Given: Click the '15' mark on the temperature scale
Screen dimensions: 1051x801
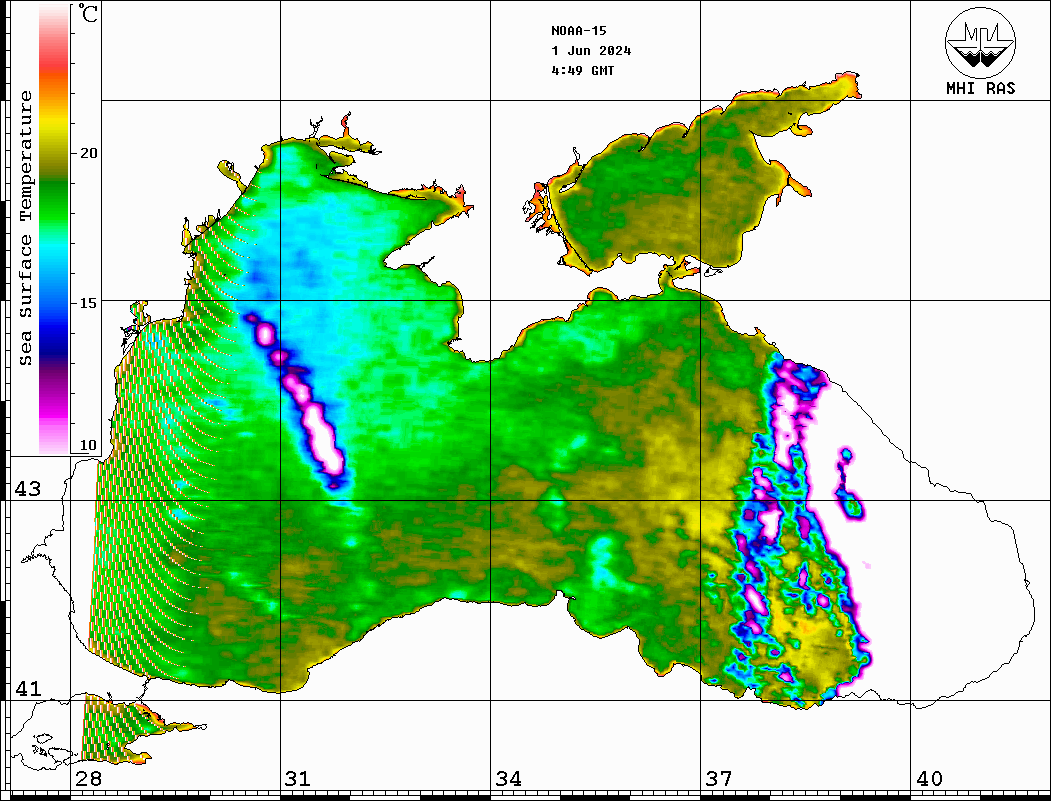Looking at the screenshot, I should 88,303.
